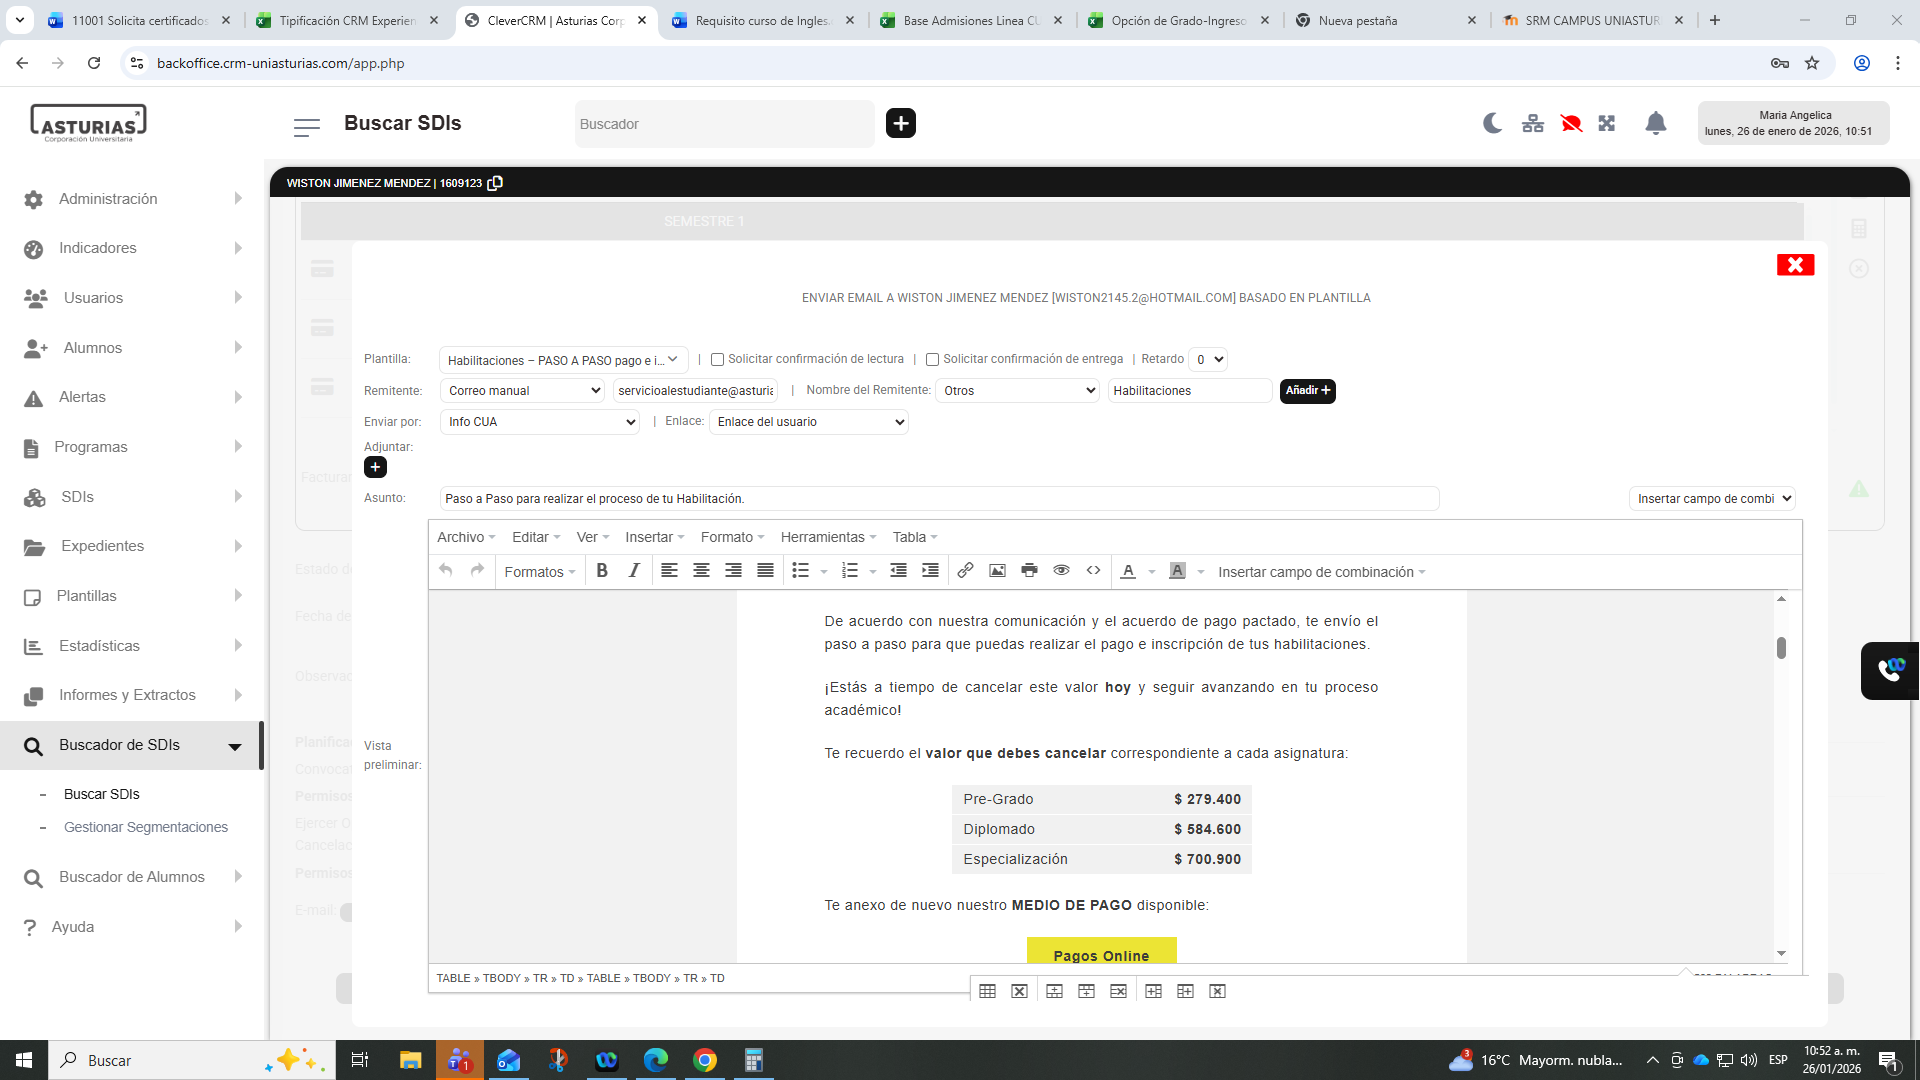1920x1080 pixels.
Task: Click the text color A swatch
Action: (1128, 571)
